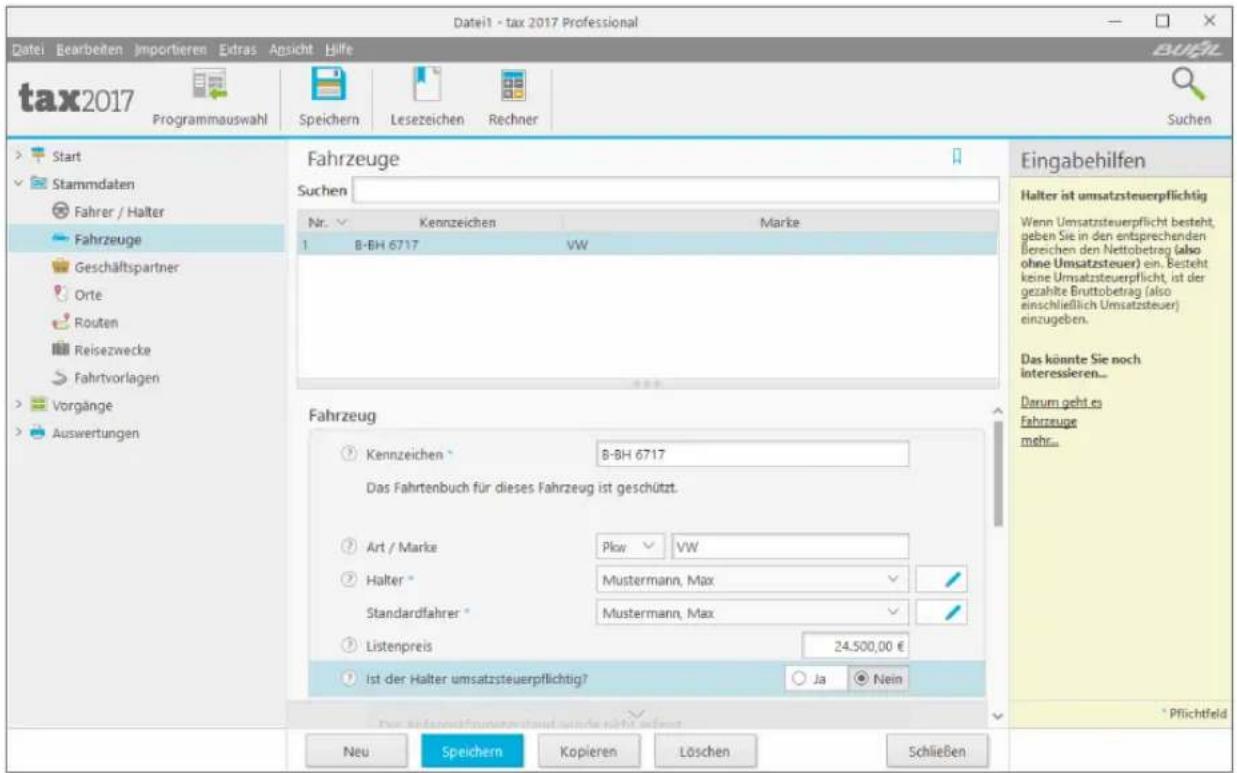Click the Kennzeichen column header
Viewport: 1237px width, 773px height.
coord(457,221)
